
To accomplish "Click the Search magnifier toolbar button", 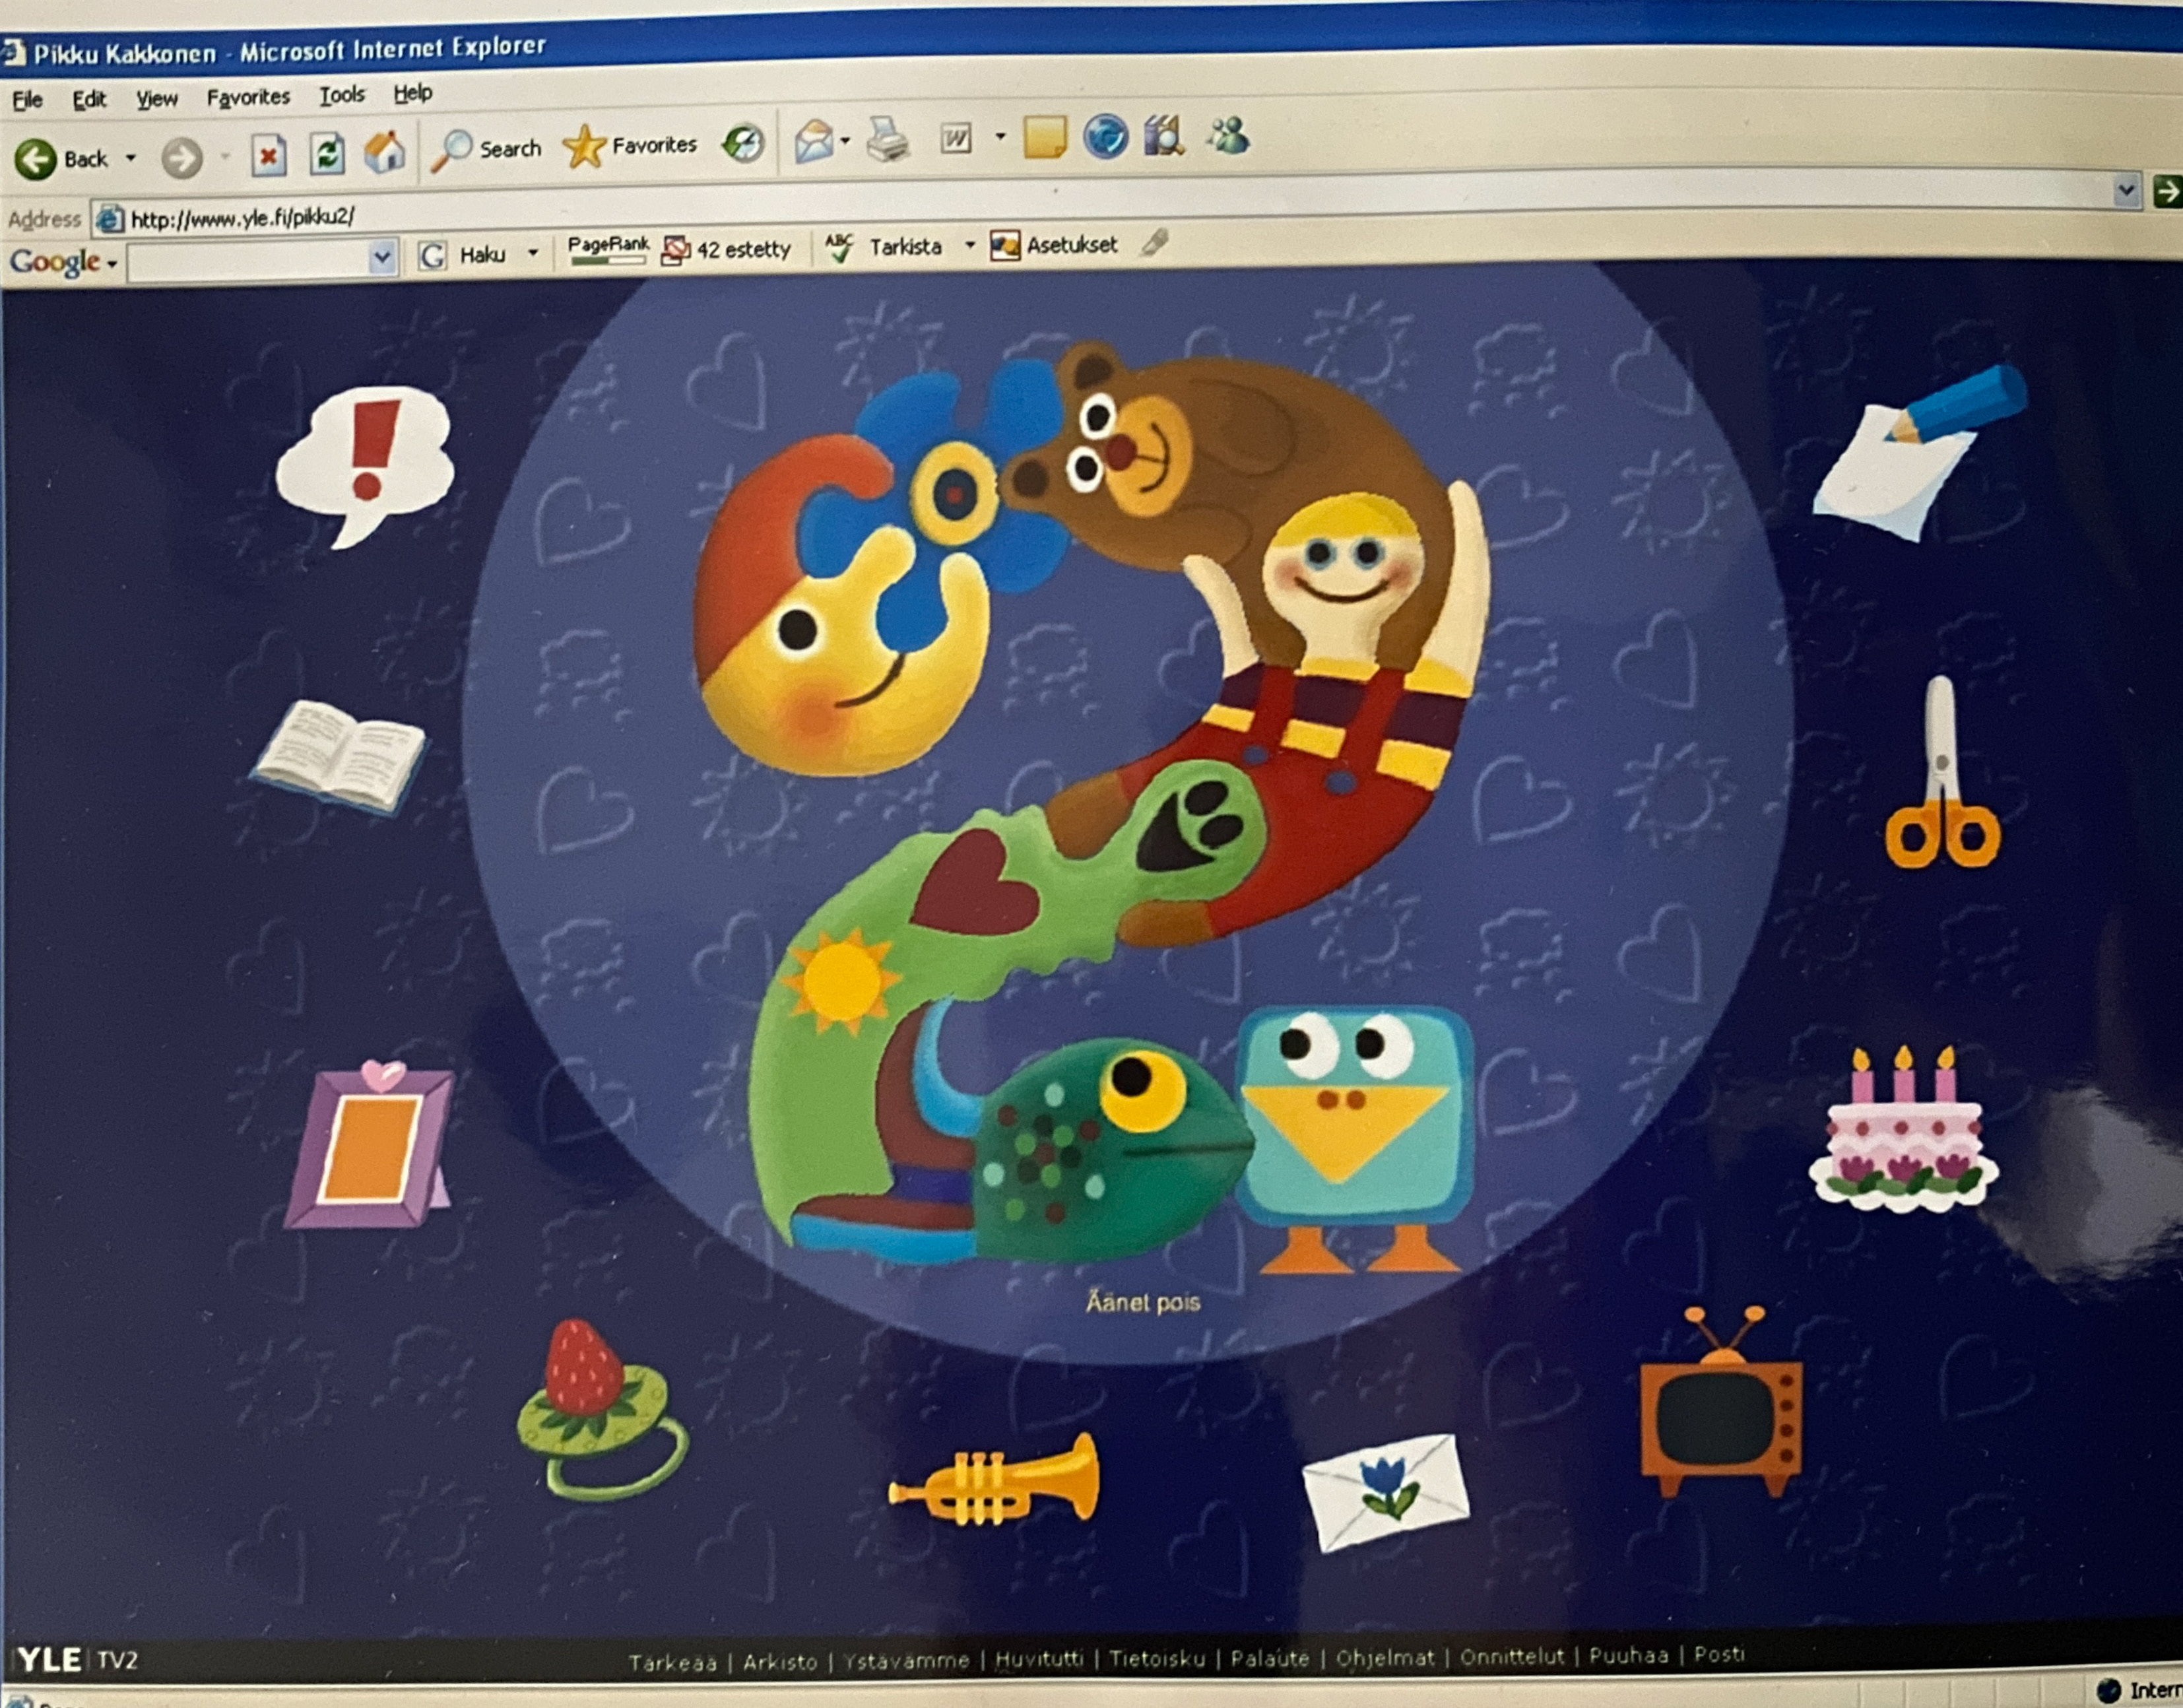I will pyautogui.click(x=487, y=150).
